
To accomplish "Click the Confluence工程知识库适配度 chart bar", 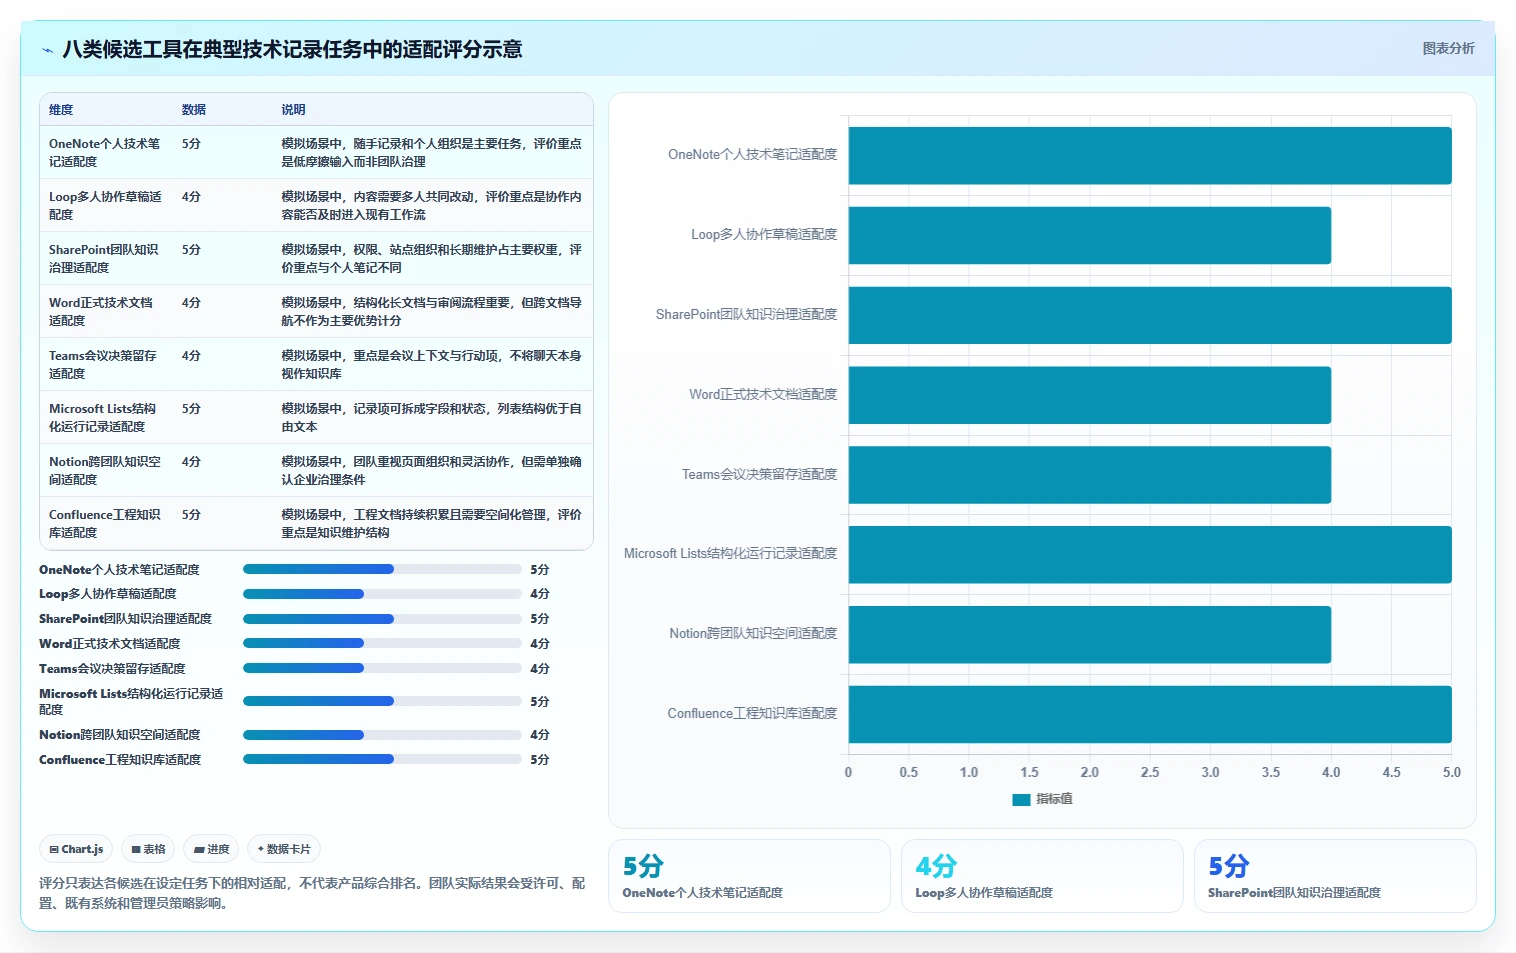I will click(x=1150, y=714).
